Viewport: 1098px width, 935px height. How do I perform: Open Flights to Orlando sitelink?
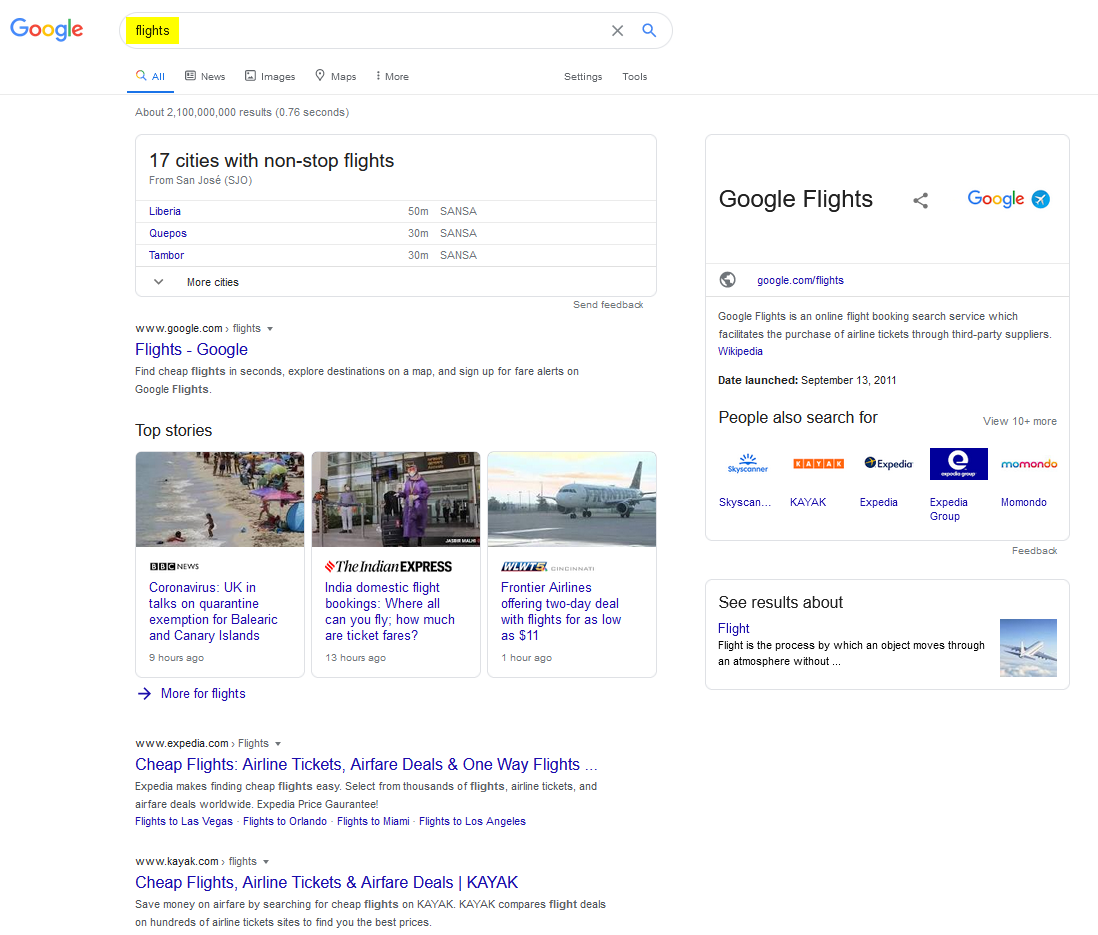[285, 821]
